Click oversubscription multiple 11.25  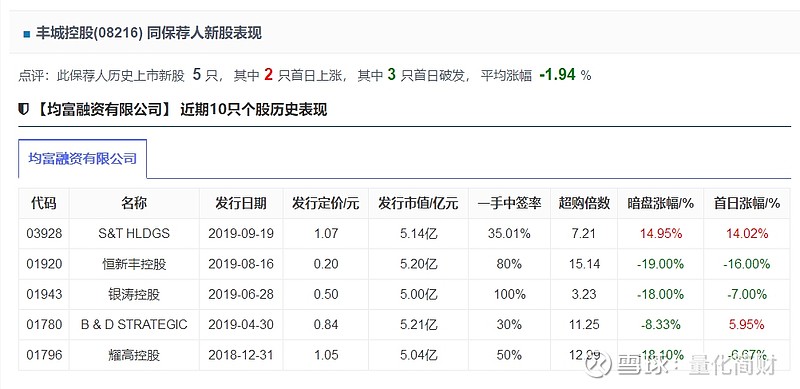tap(585, 324)
